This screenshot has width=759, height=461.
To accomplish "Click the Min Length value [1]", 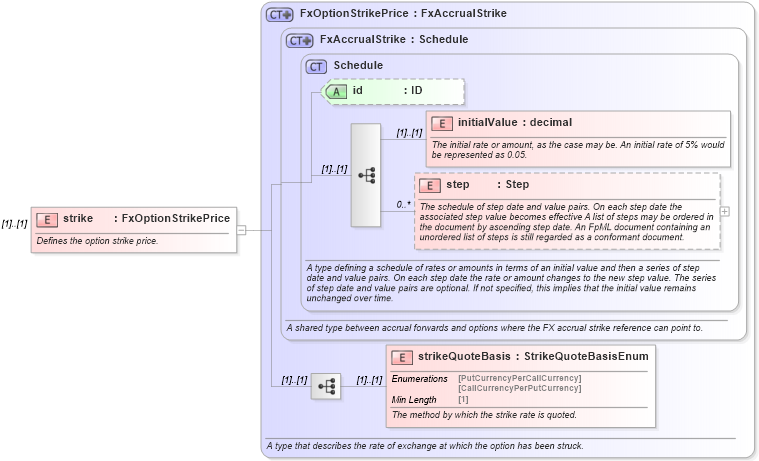I will (x=463, y=400).
